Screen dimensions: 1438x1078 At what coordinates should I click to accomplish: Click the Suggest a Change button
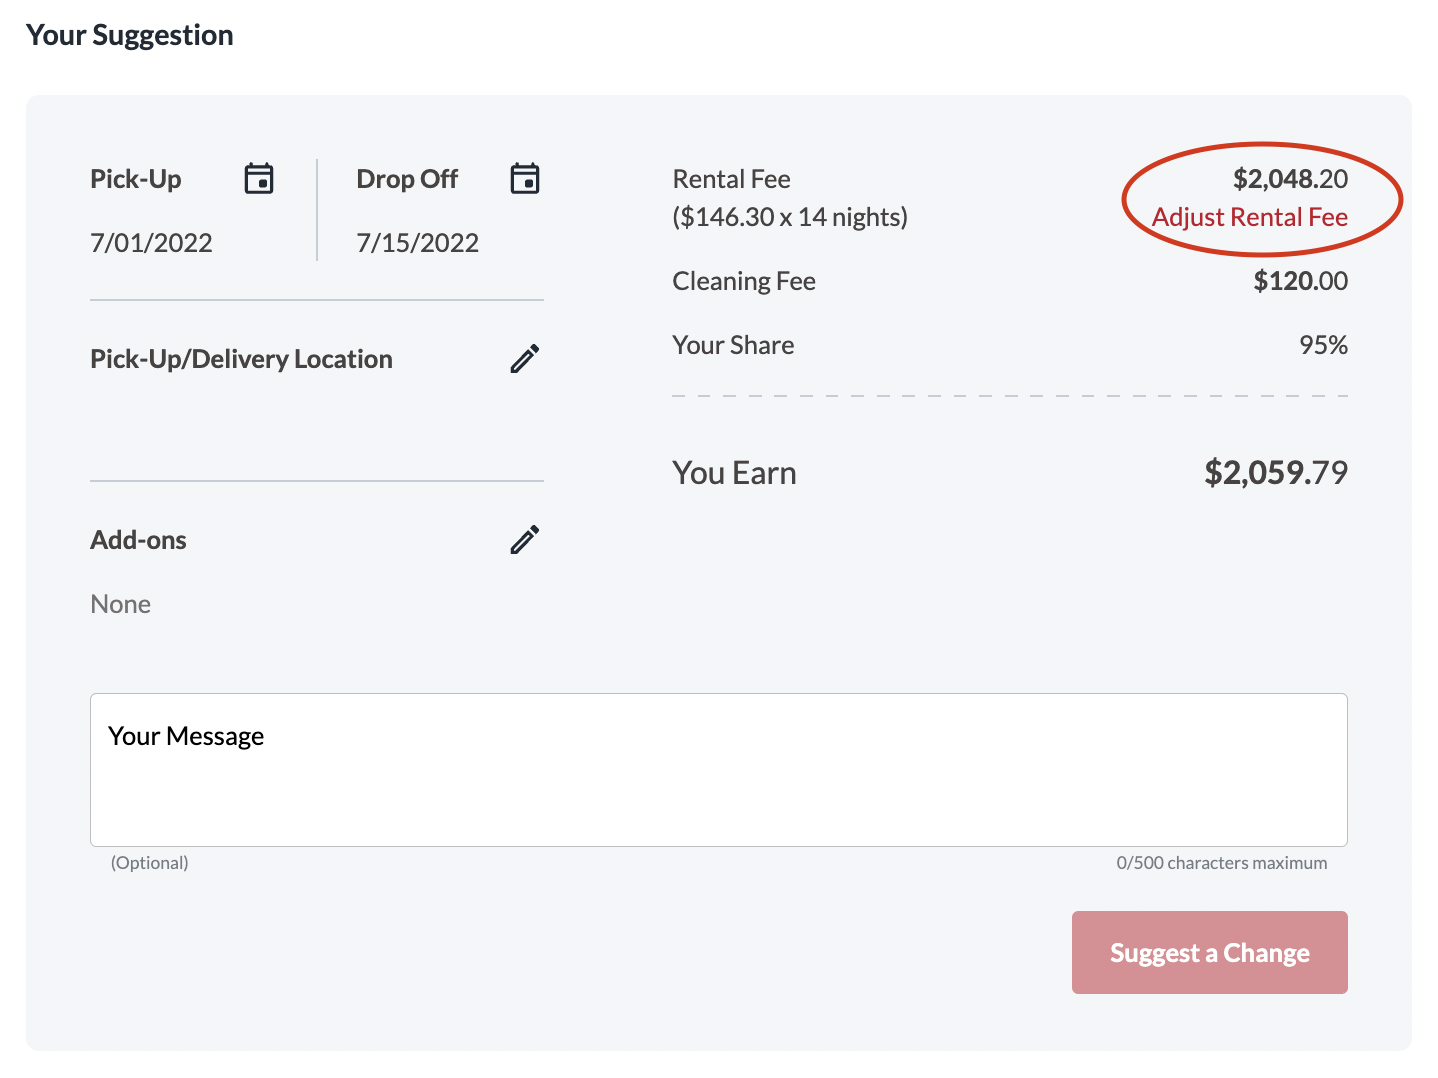[1210, 952]
